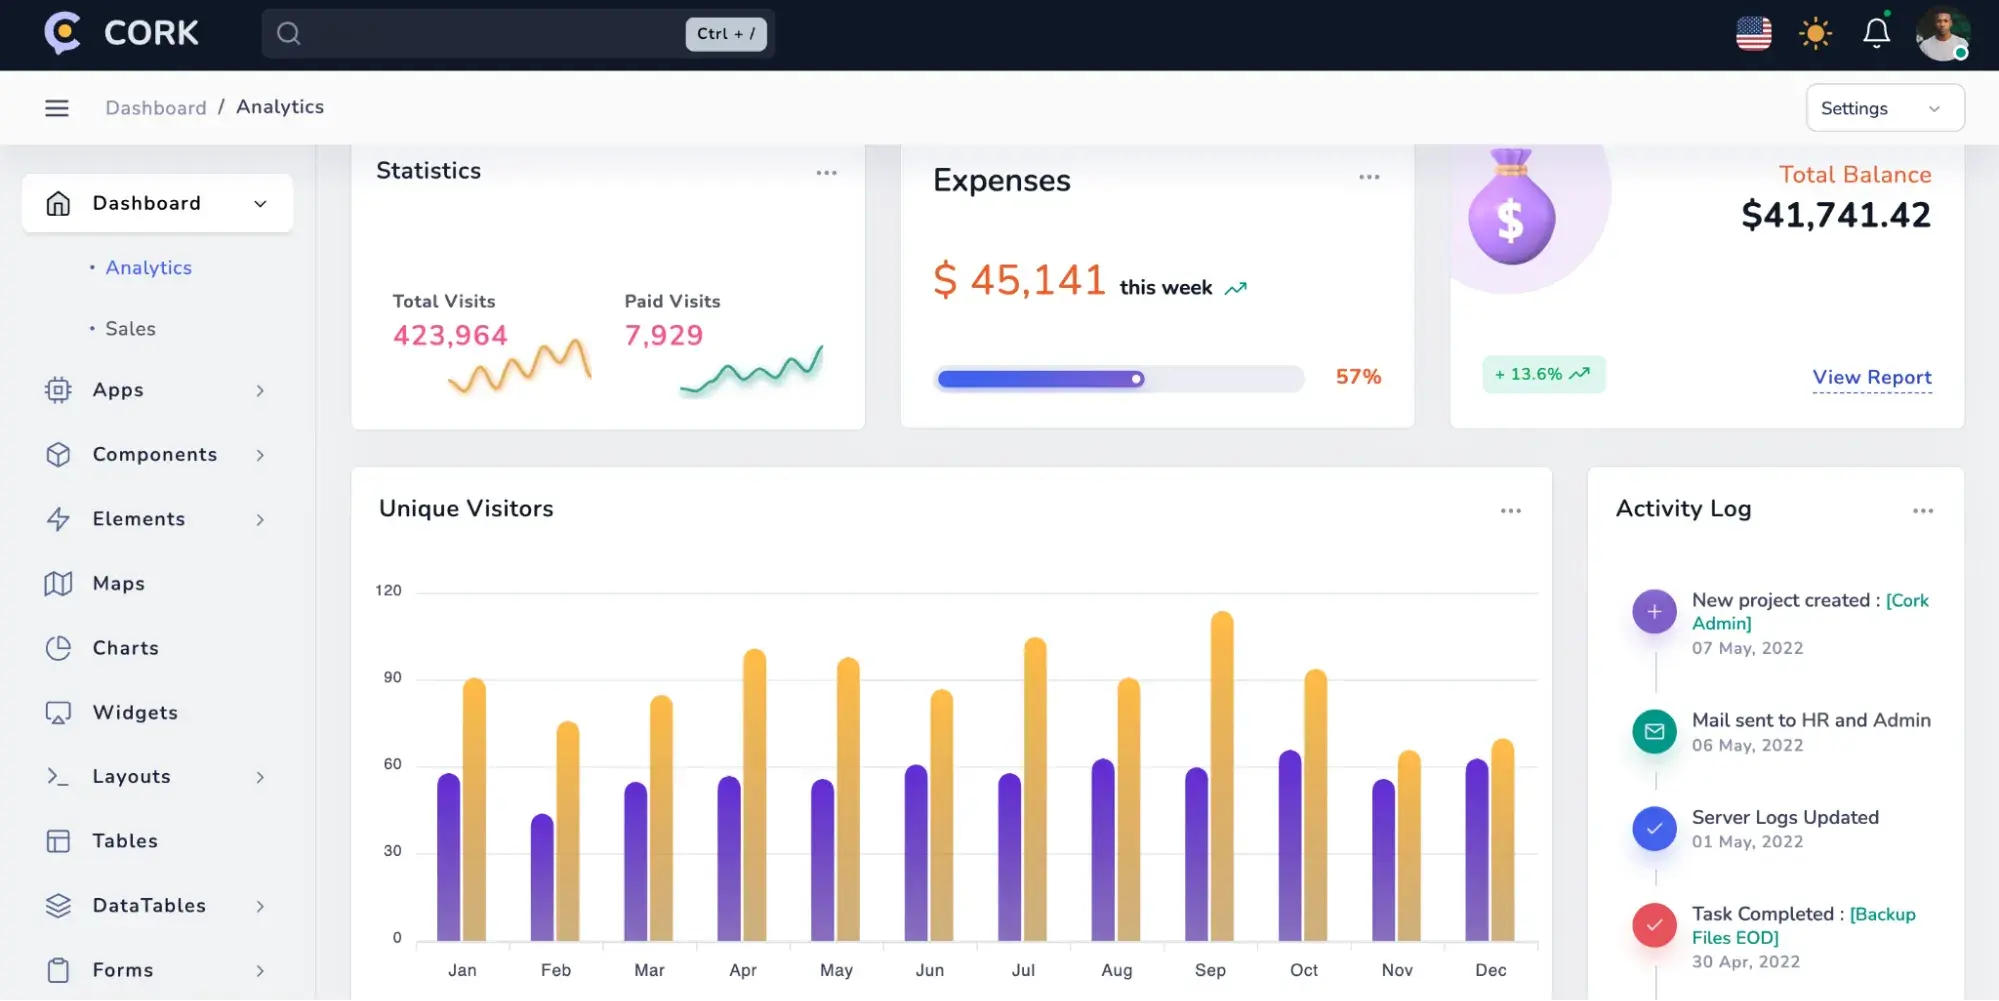This screenshot has height=1001, width=1999.
Task: Click the Expenses progress bar handle
Action: (1136, 379)
